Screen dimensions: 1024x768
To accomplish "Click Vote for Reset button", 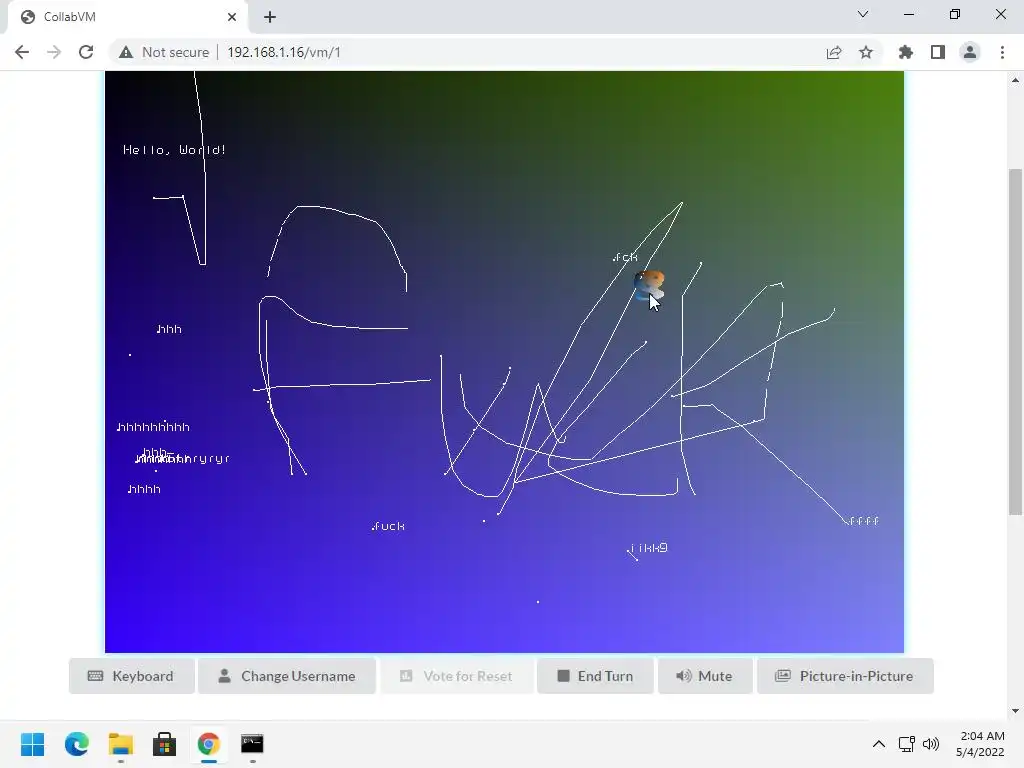I will pos(456,676).
